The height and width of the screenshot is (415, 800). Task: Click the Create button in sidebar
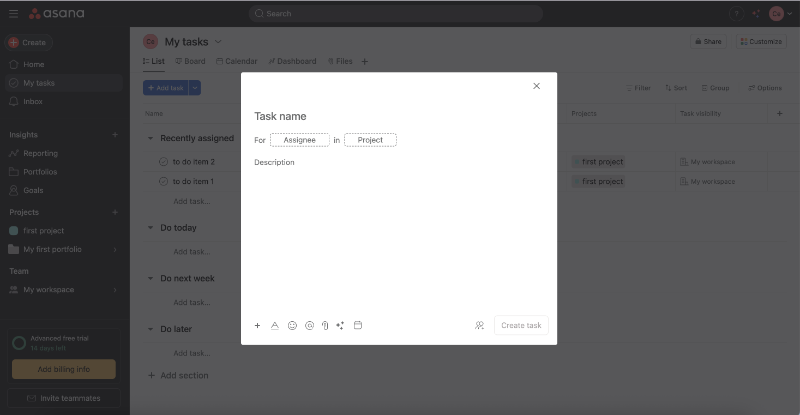point(28,42)
